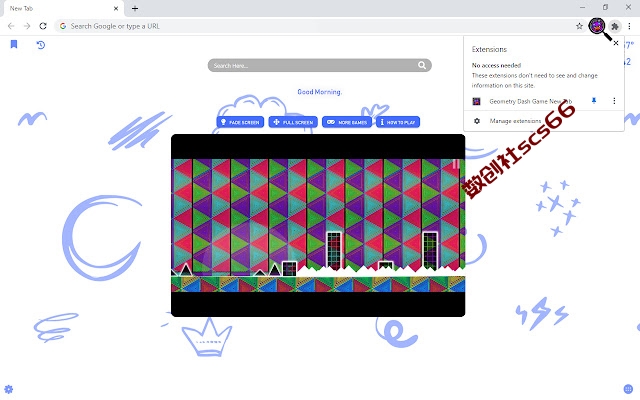This screenshot has width=640, height=400.
Task: Go forward to the next page
Action: (x=27, y=26)
